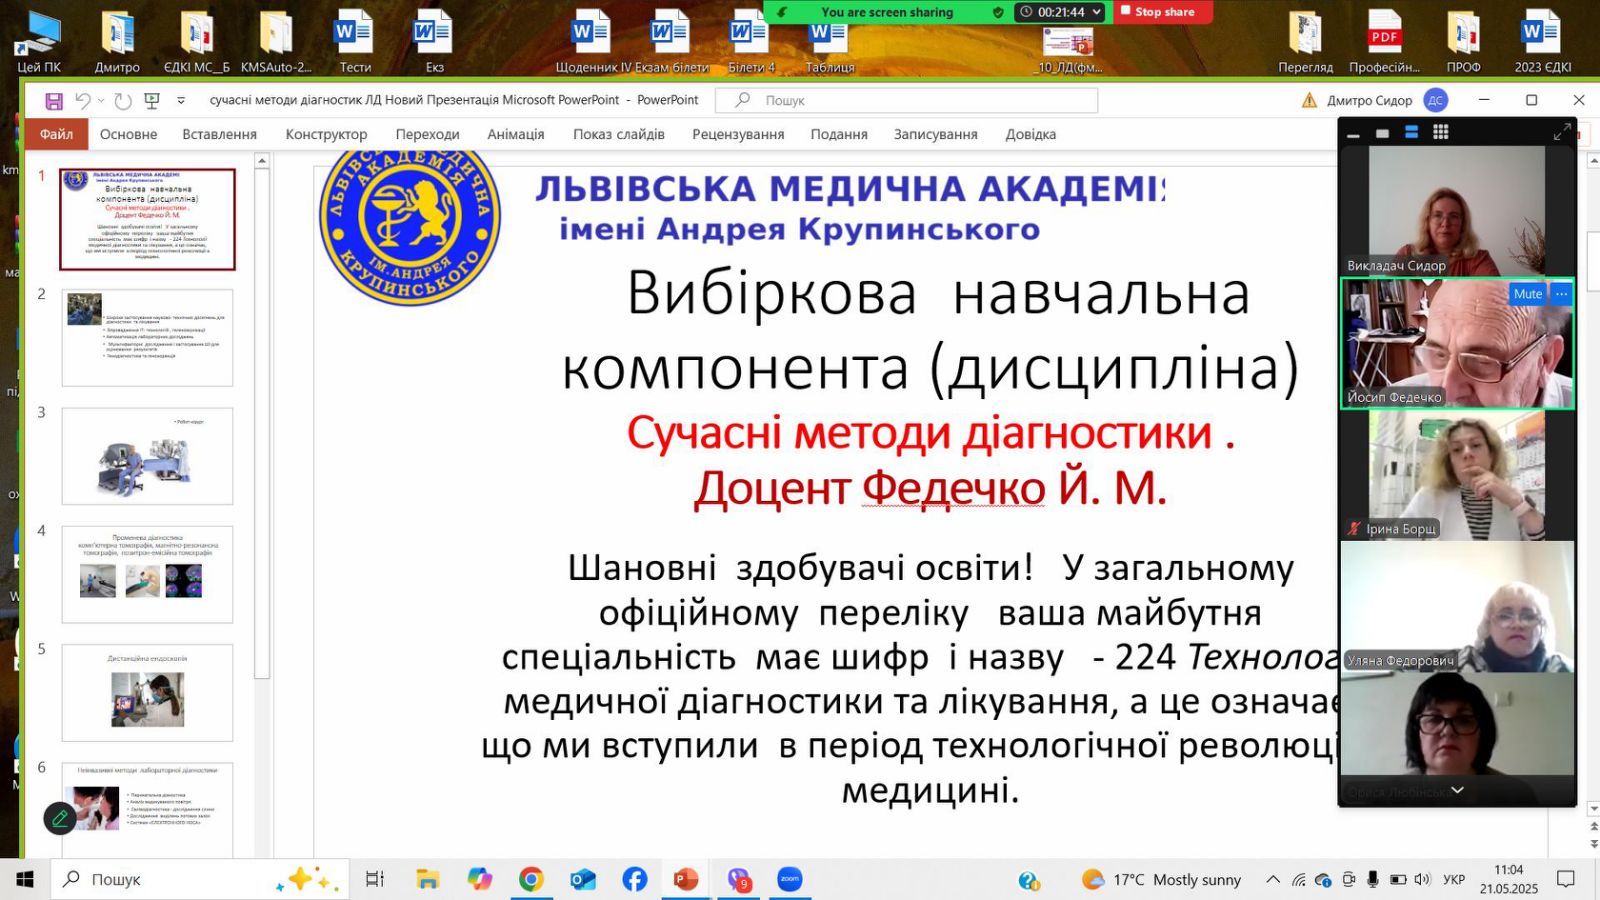Switch to the Вставлення ribbon tab

219,134
